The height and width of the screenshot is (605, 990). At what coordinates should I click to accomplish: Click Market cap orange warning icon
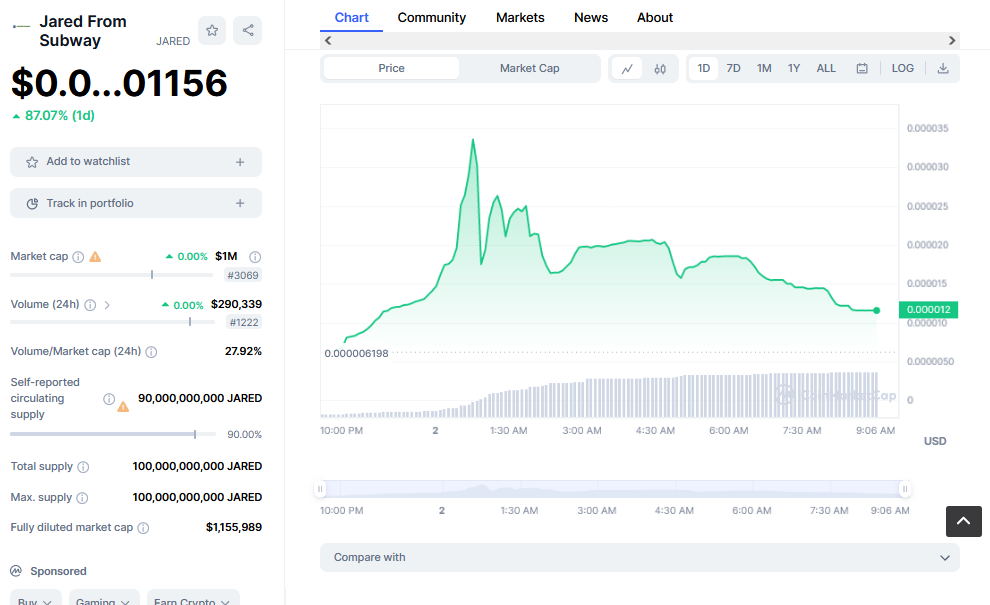tap(95, 256)
